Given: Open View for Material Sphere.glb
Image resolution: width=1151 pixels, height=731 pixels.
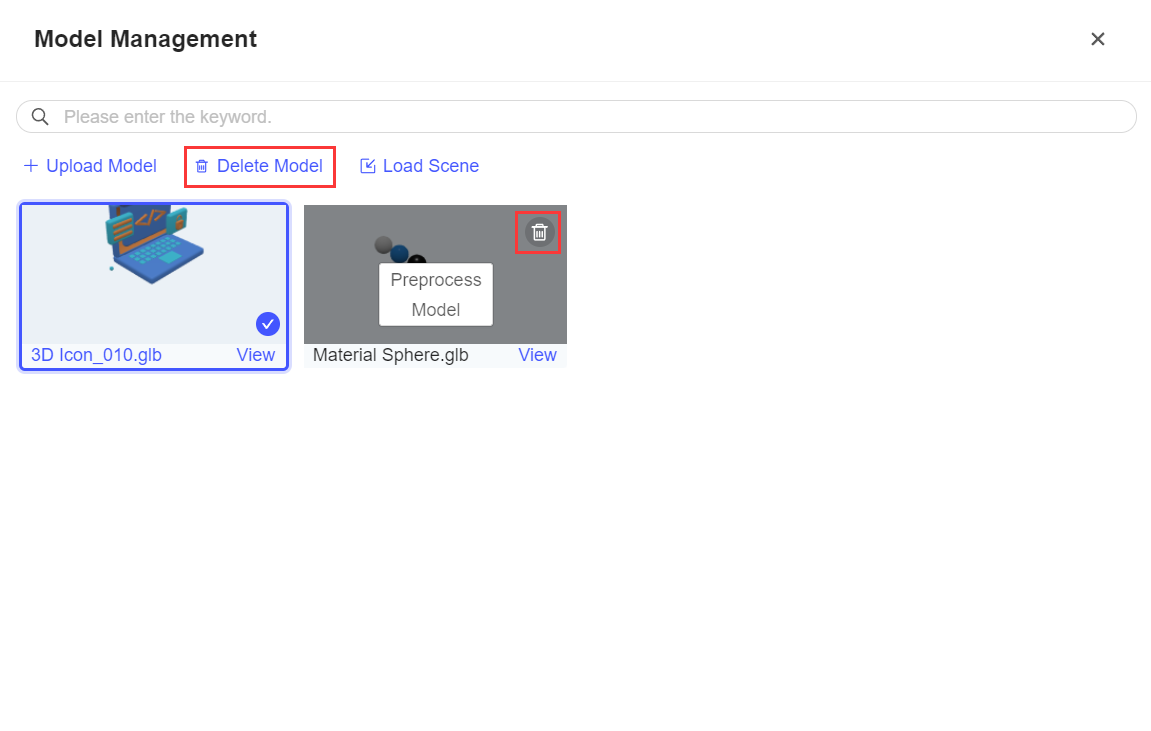Looking at the screenshot, I should [537, 354].
